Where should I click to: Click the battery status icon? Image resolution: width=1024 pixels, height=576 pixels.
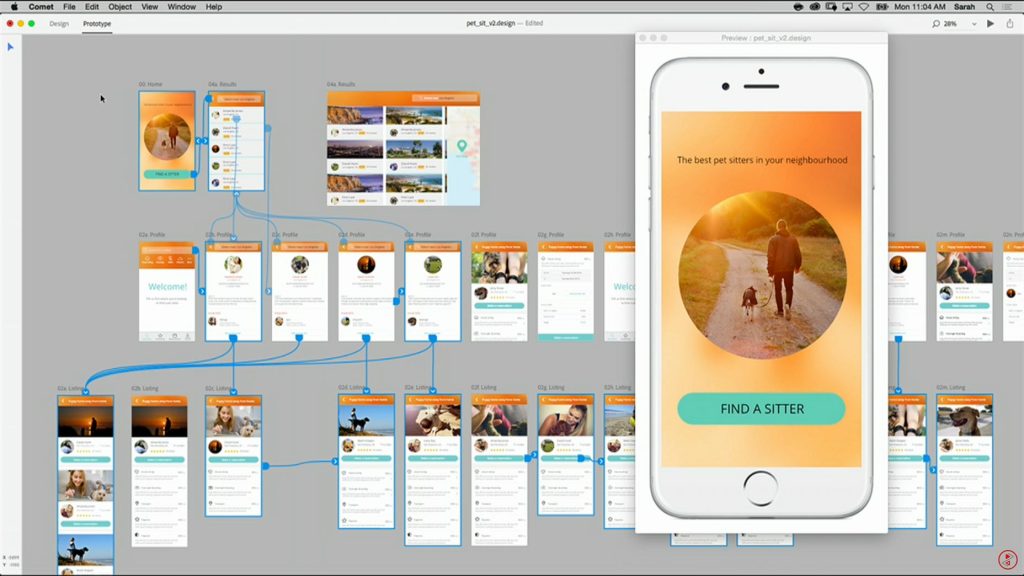coord(882,7)
